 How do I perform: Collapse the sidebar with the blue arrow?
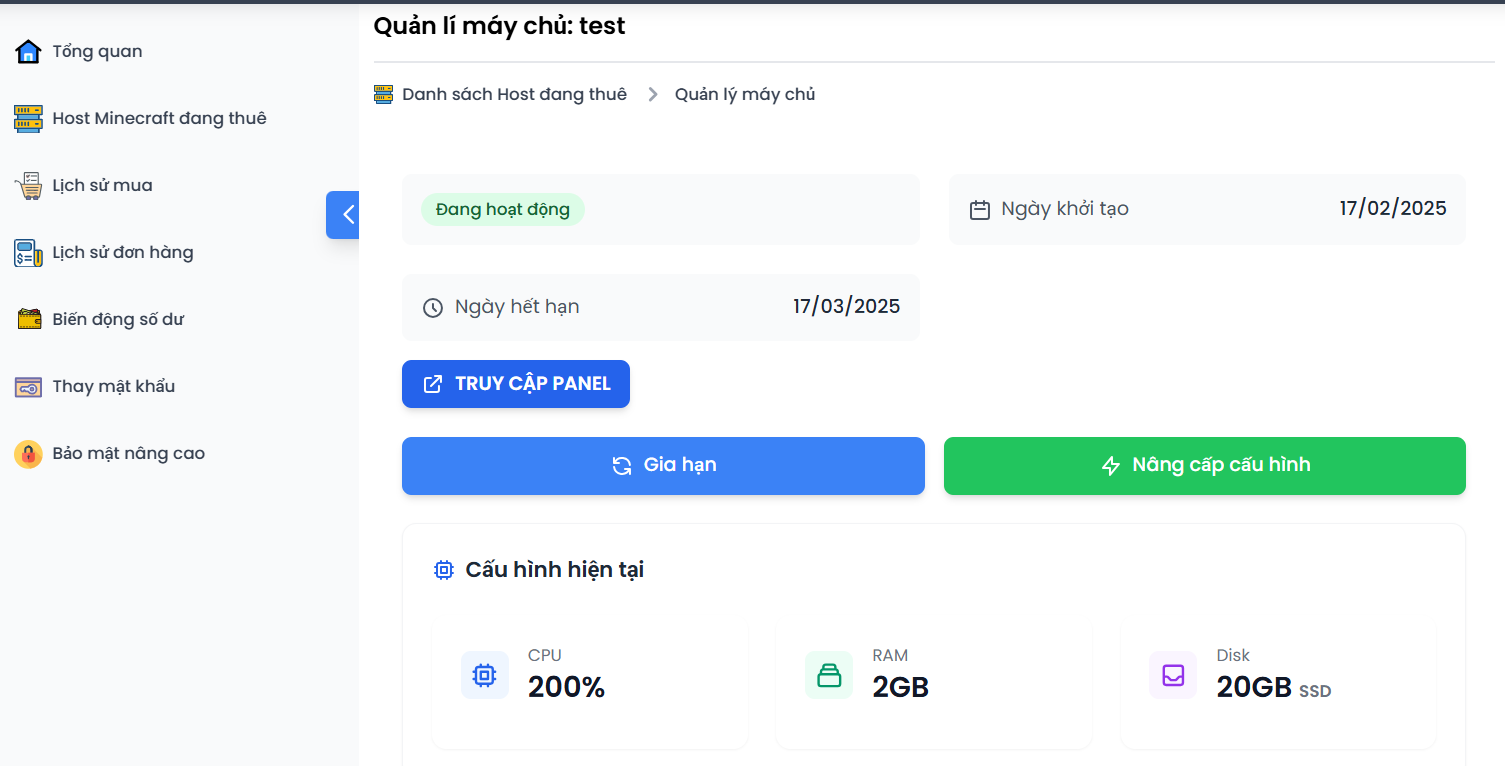(343, 214)
